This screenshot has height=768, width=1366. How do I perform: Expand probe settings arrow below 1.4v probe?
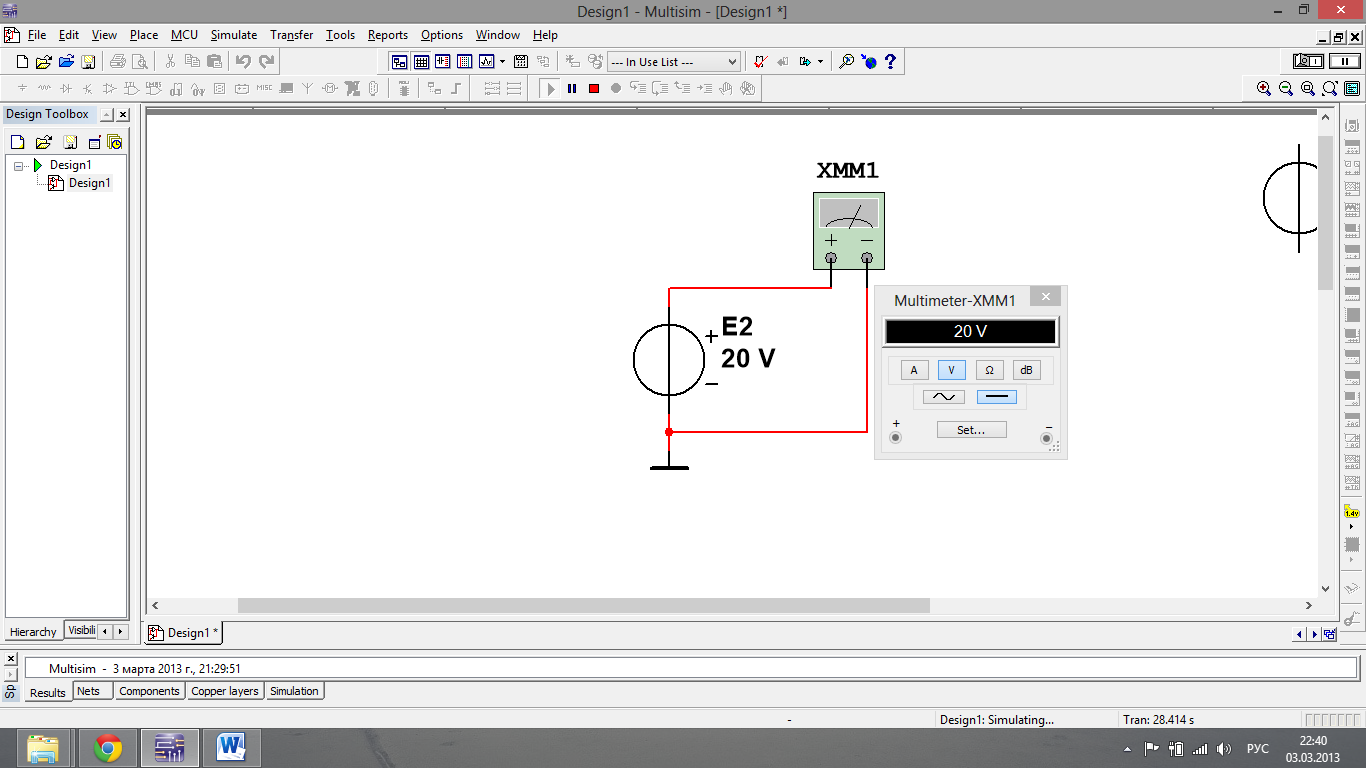(1353, 528)
